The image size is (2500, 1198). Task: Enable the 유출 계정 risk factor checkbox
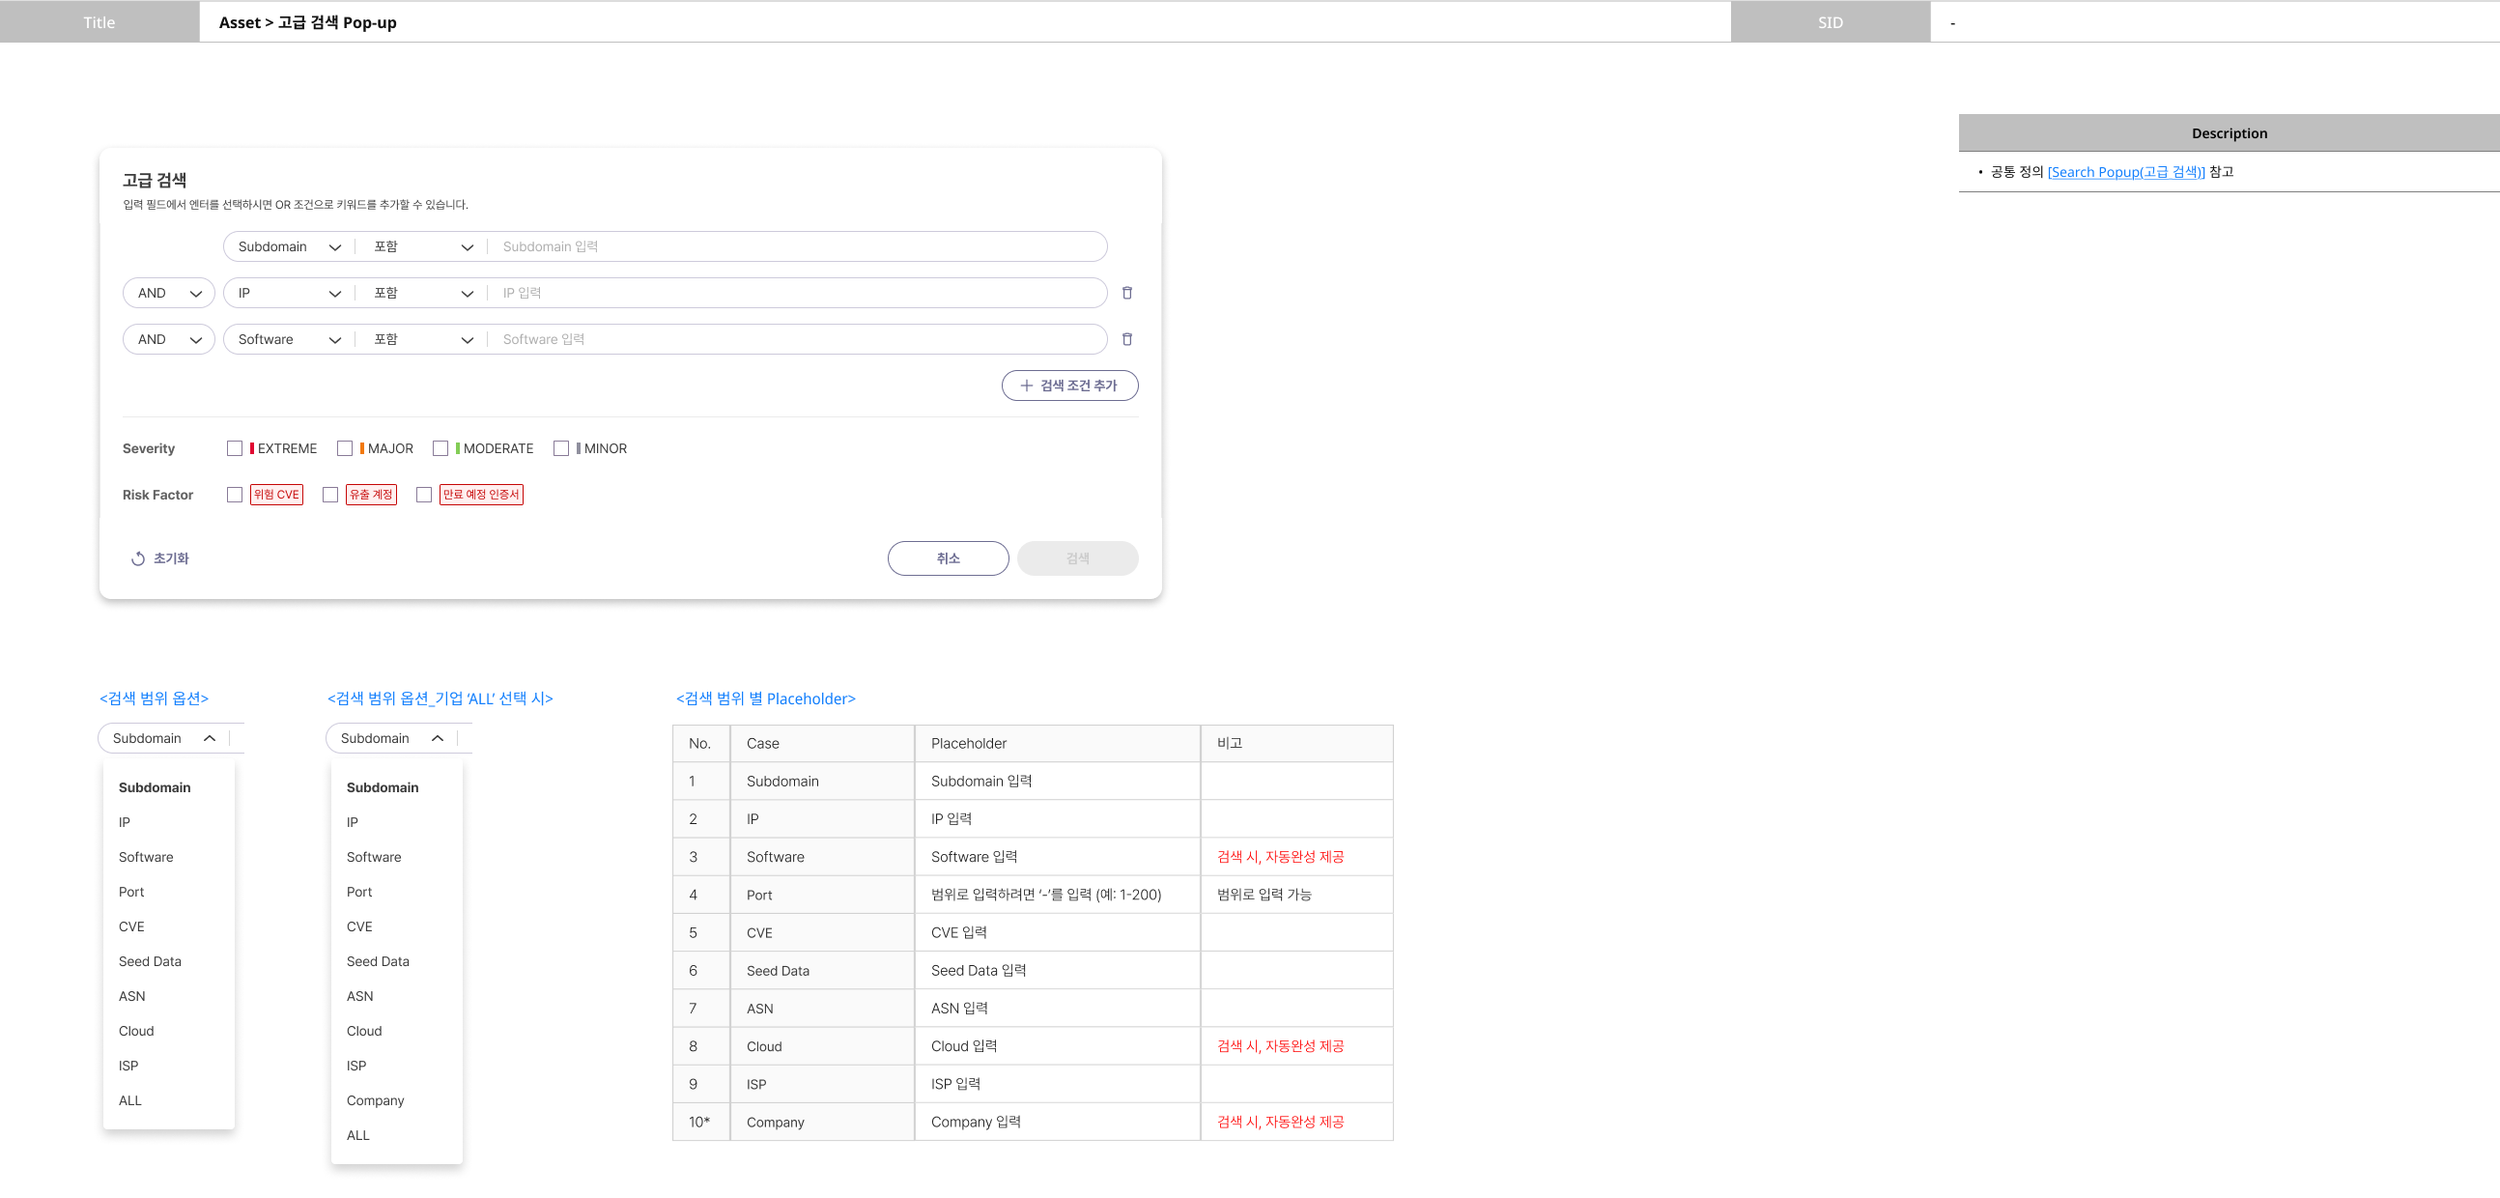(x=330, y=495)
